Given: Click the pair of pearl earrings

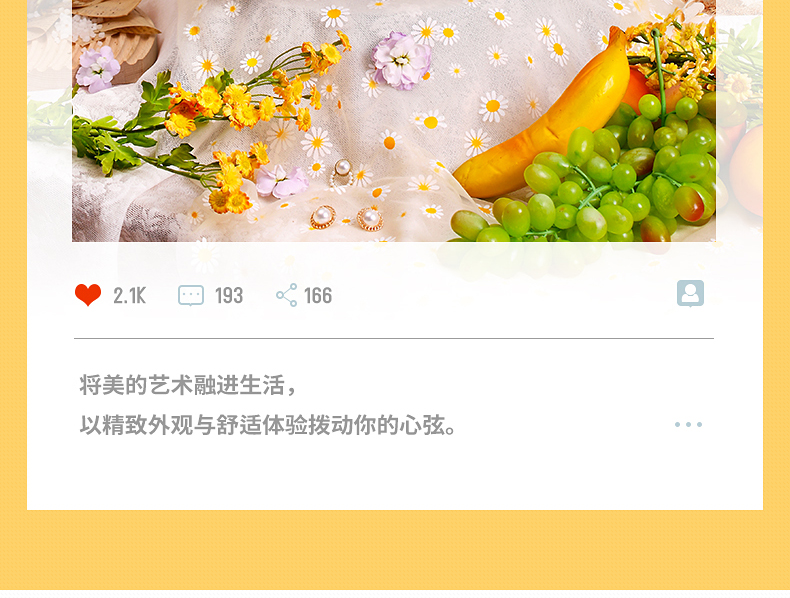Looking at the screenshot, I should 347,218.
